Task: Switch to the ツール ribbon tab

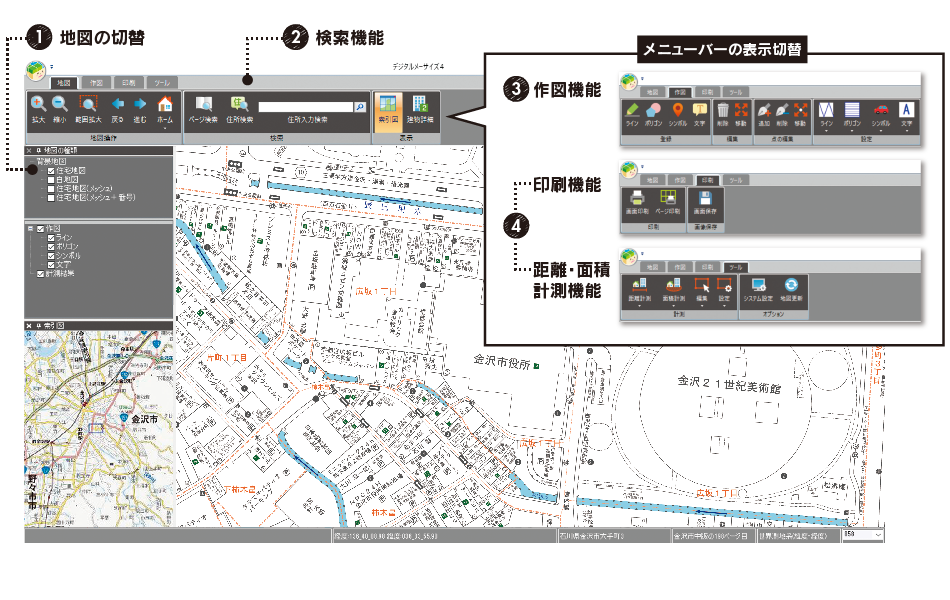Action: [163, 82]
